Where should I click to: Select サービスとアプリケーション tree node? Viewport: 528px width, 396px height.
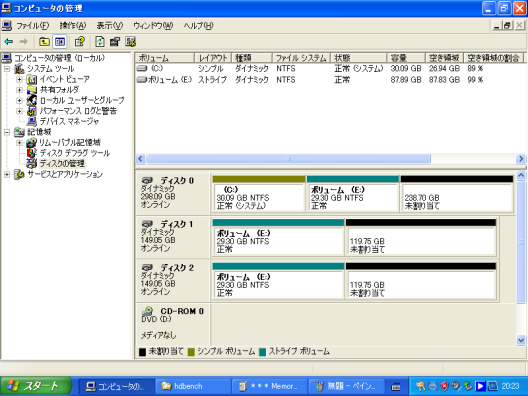coord(65,174)
